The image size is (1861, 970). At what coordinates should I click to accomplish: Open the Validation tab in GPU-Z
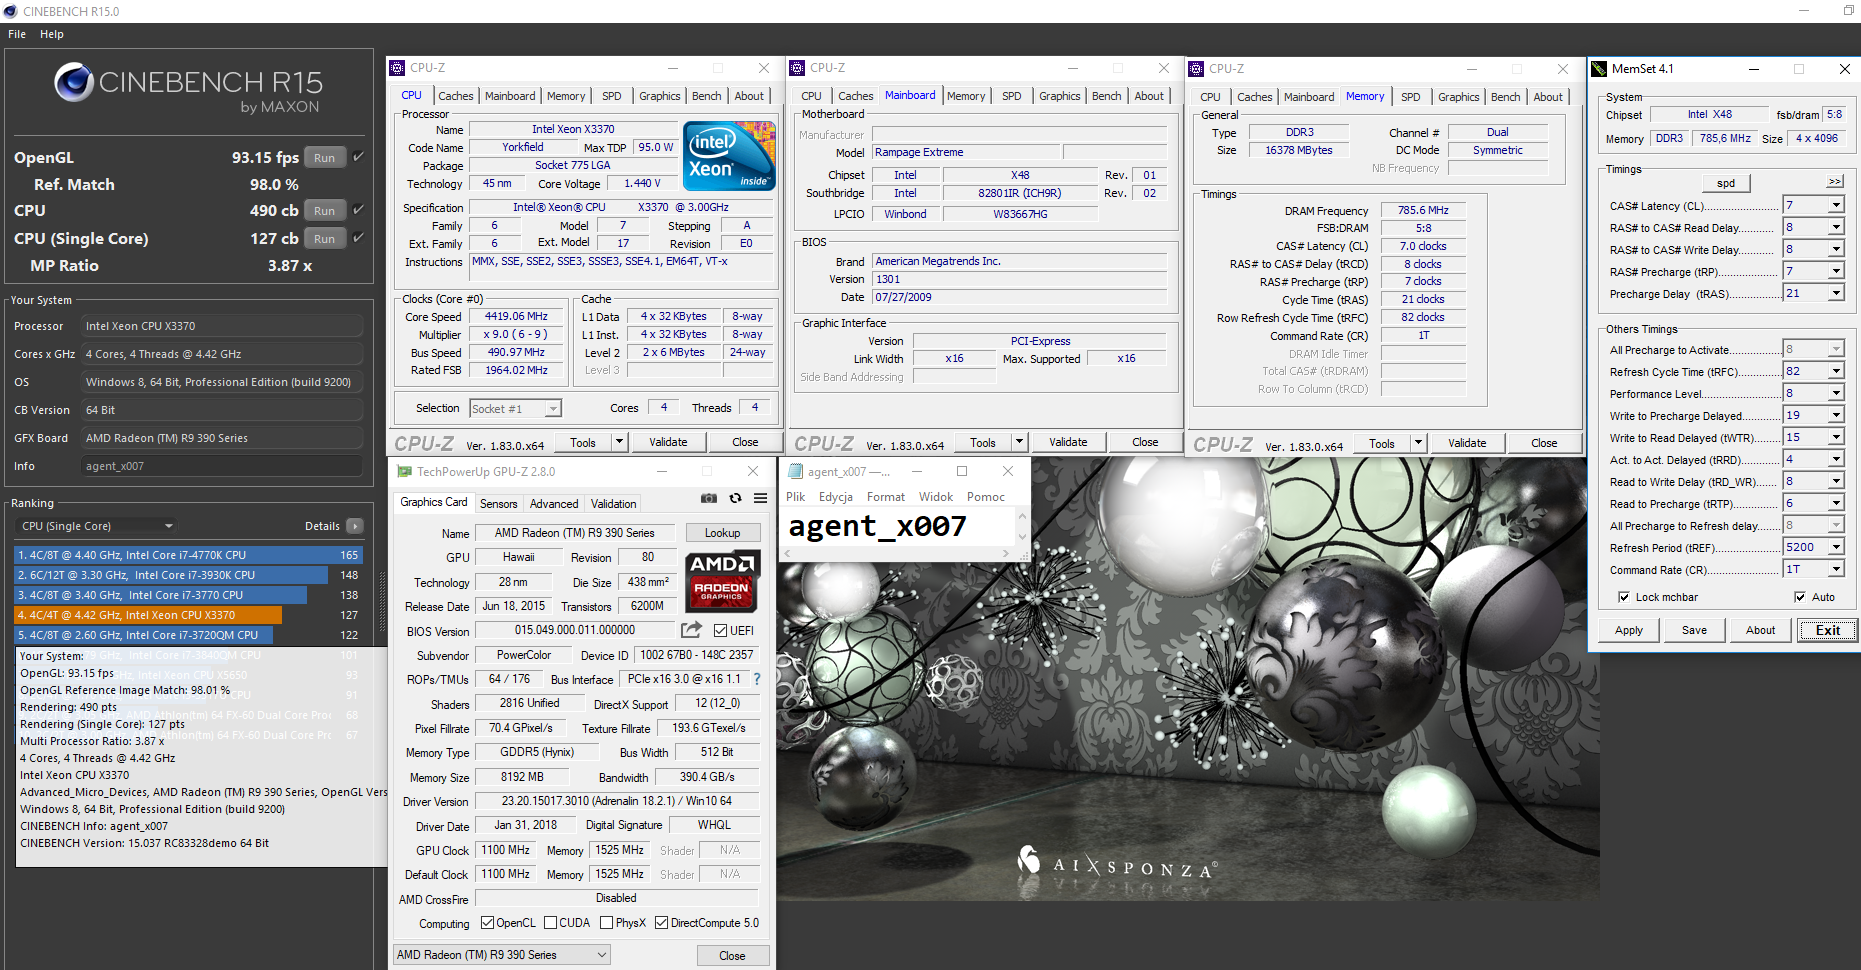[613, 504]
